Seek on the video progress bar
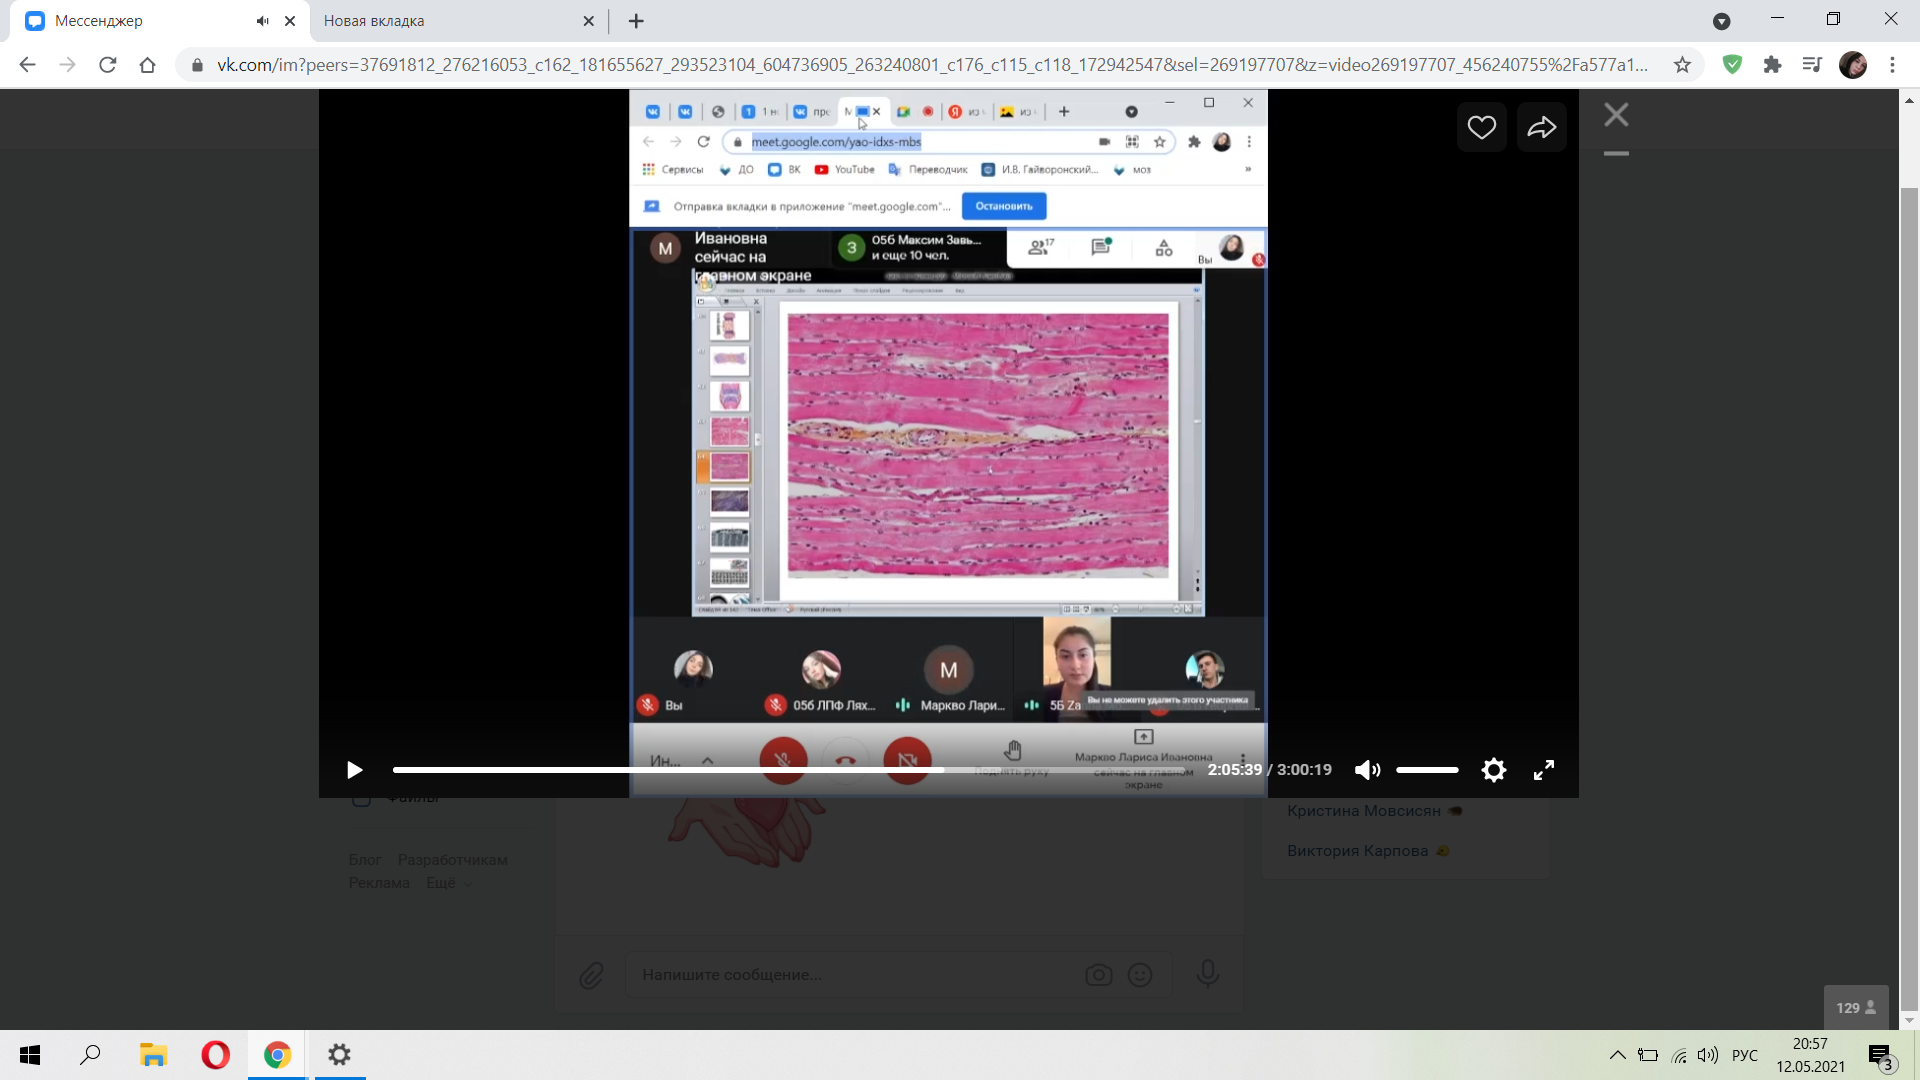This screenshot has width=1920, height=1080. (790, 770)
